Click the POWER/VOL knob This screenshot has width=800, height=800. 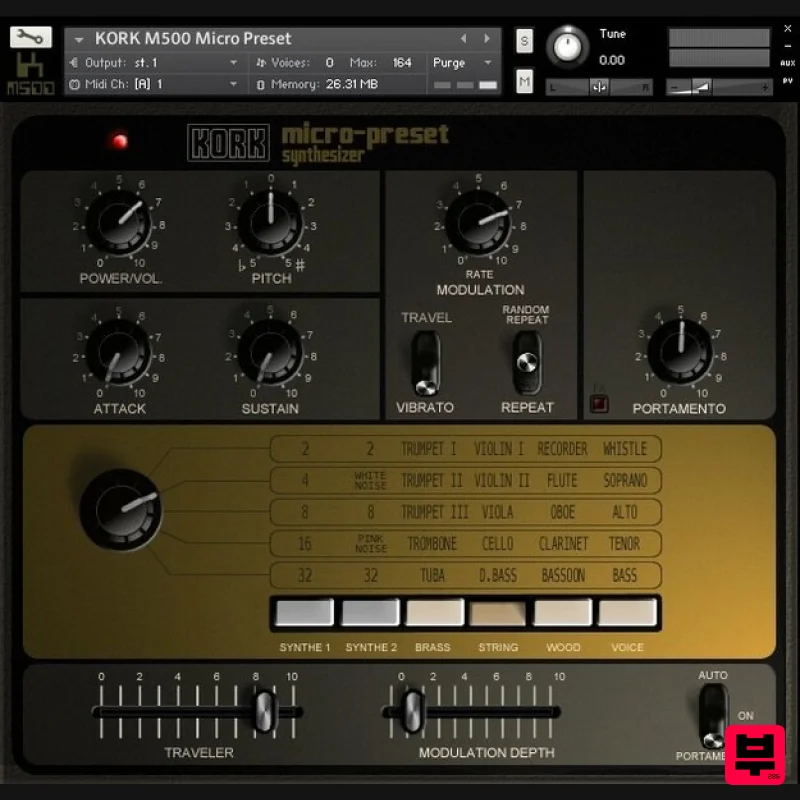click(119, 223)
